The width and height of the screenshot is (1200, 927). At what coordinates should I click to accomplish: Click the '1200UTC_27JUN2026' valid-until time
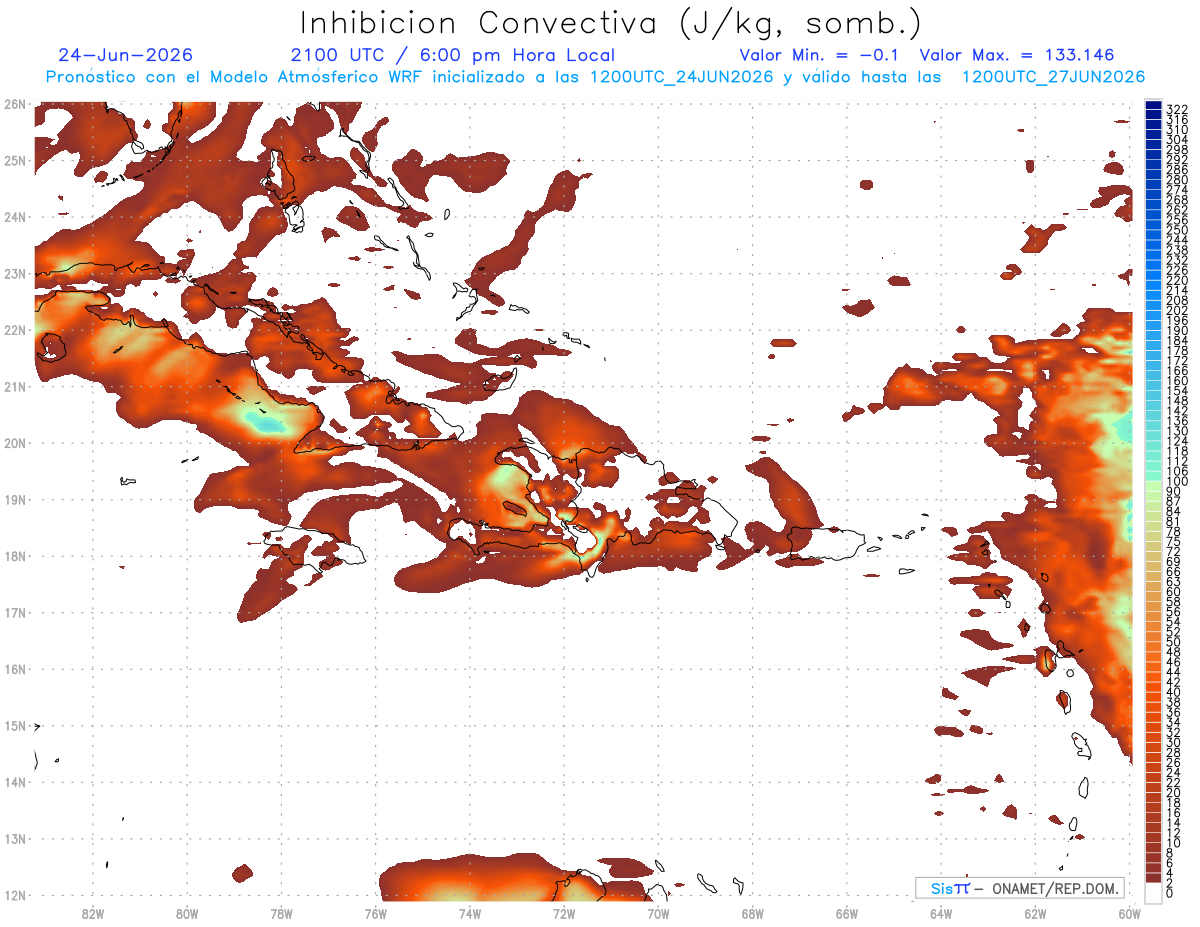(x=1053, y=77)
